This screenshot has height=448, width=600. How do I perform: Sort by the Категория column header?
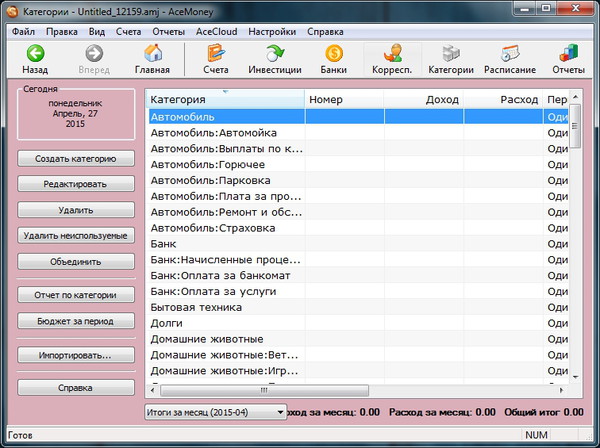click(224, 100)
